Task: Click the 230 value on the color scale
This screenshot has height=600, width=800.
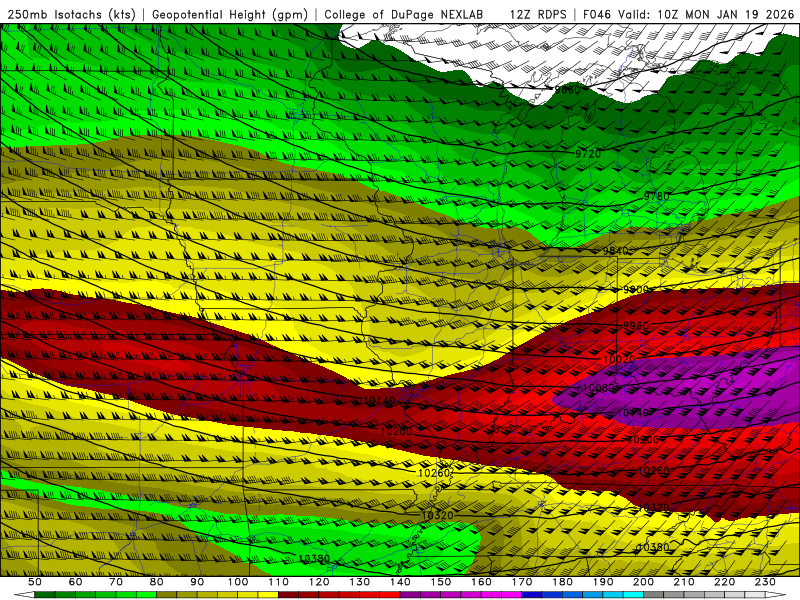Action: pyautogui.click(x=765, y=582)
